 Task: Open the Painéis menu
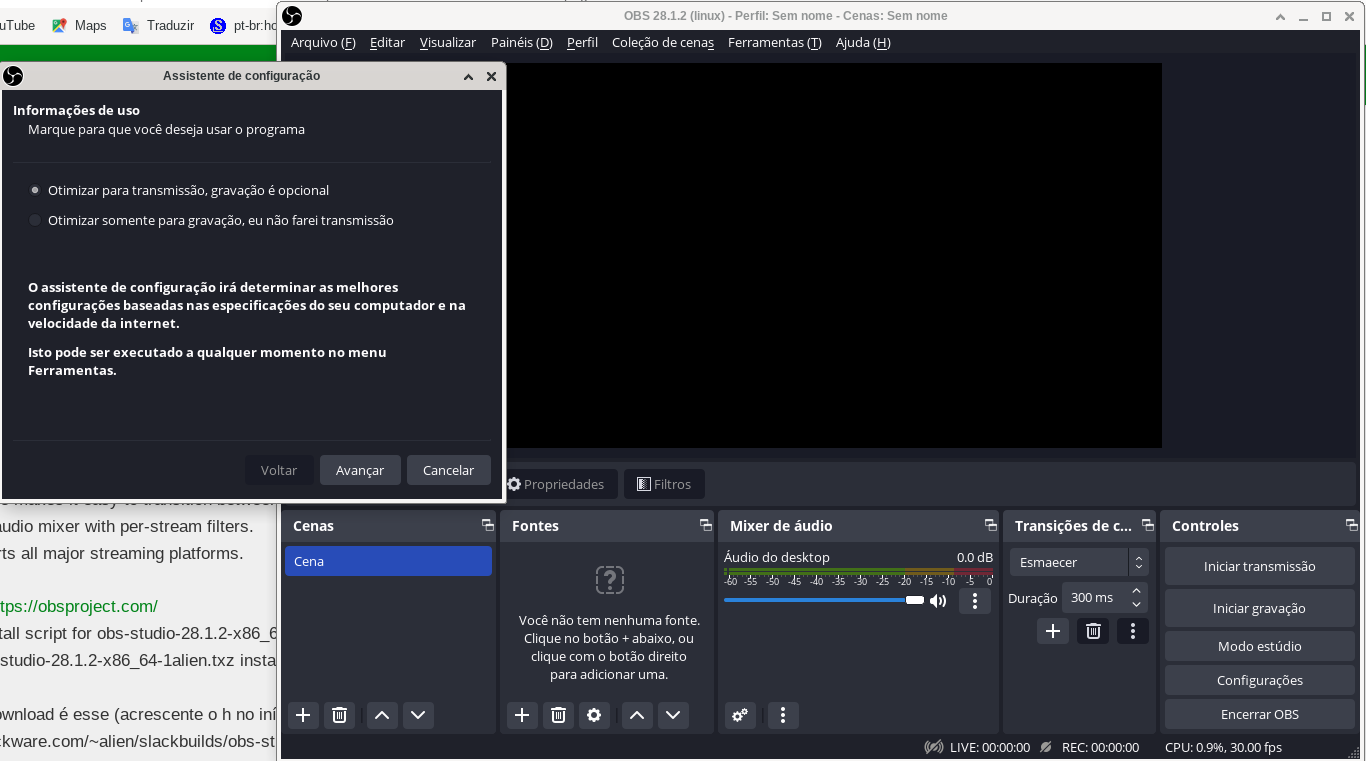(522, 42)
